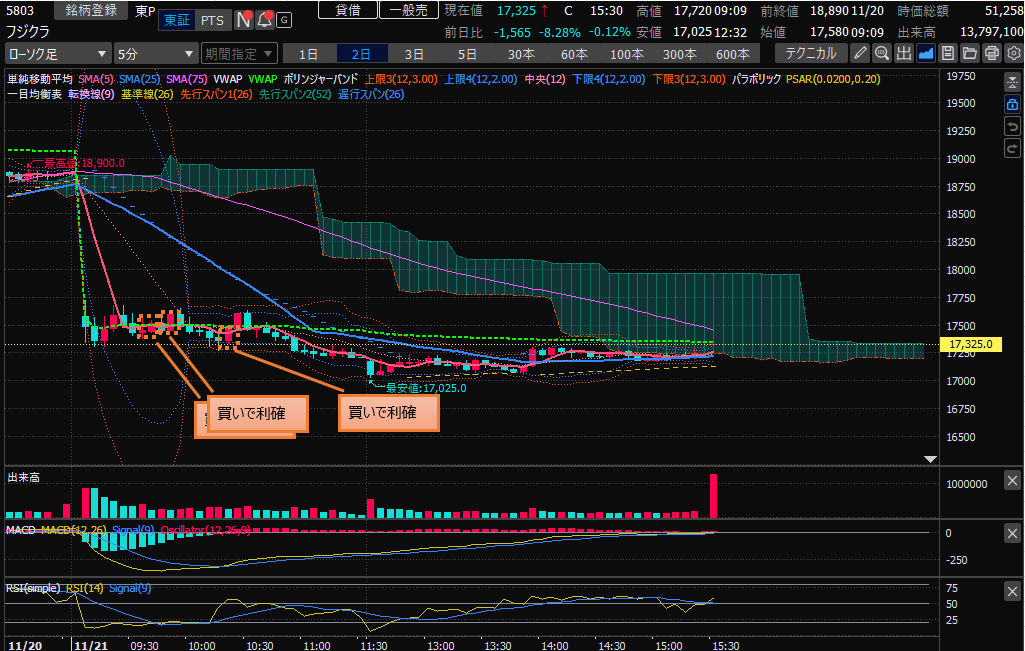Screen dimensions: 1025x651
Task: Select the pencil drawing tool icon
Action: click(860, 53)
